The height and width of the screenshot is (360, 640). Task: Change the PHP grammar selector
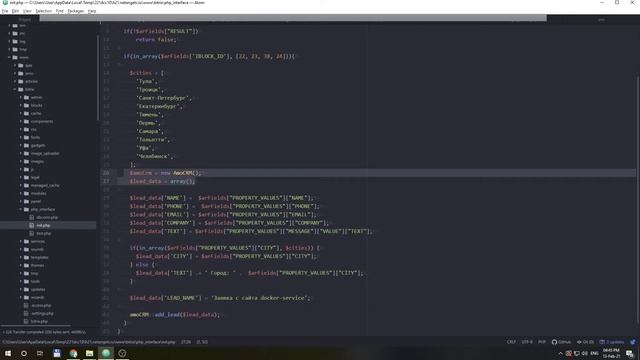(542, 342)
